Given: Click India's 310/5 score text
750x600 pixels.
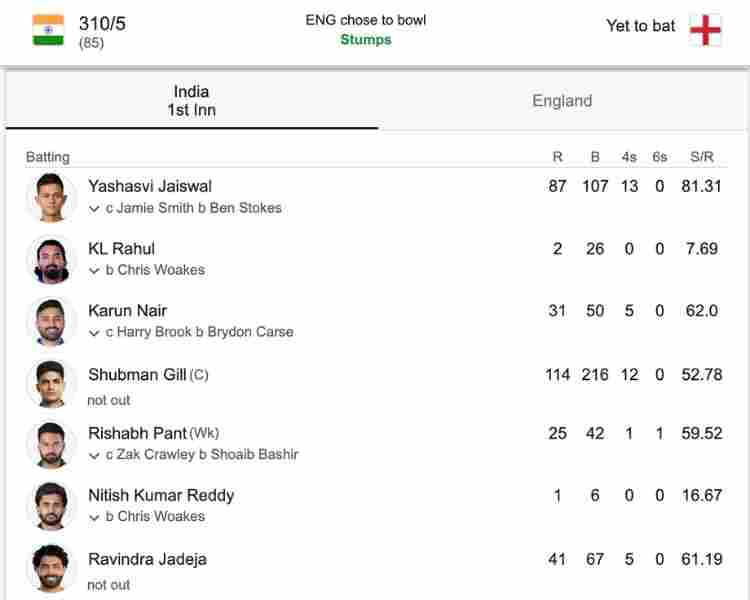Looking at the screenshot, I should [x=102, y=23].
